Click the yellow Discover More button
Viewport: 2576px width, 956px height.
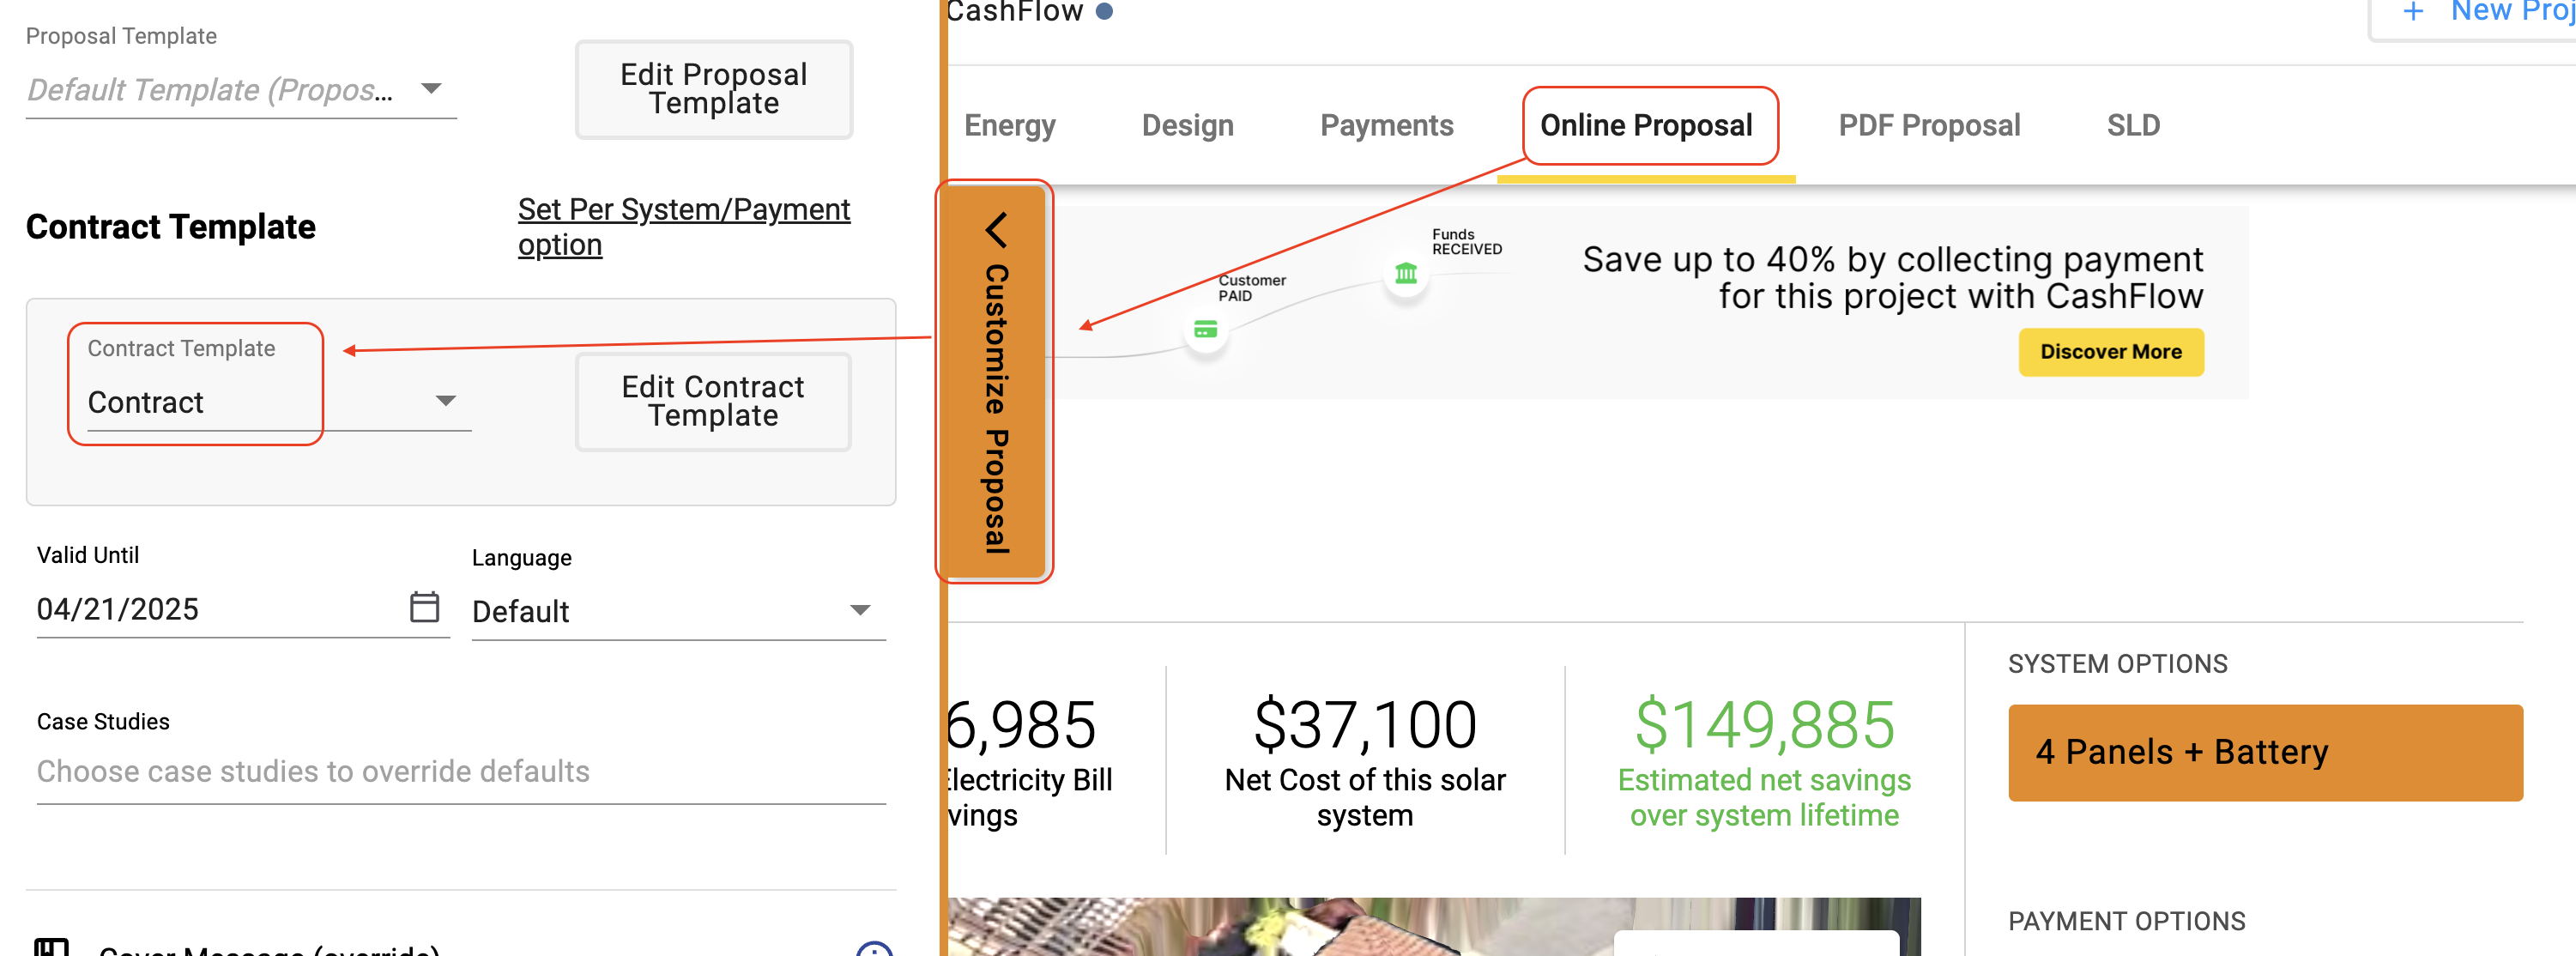click(x=2110, y=352)
